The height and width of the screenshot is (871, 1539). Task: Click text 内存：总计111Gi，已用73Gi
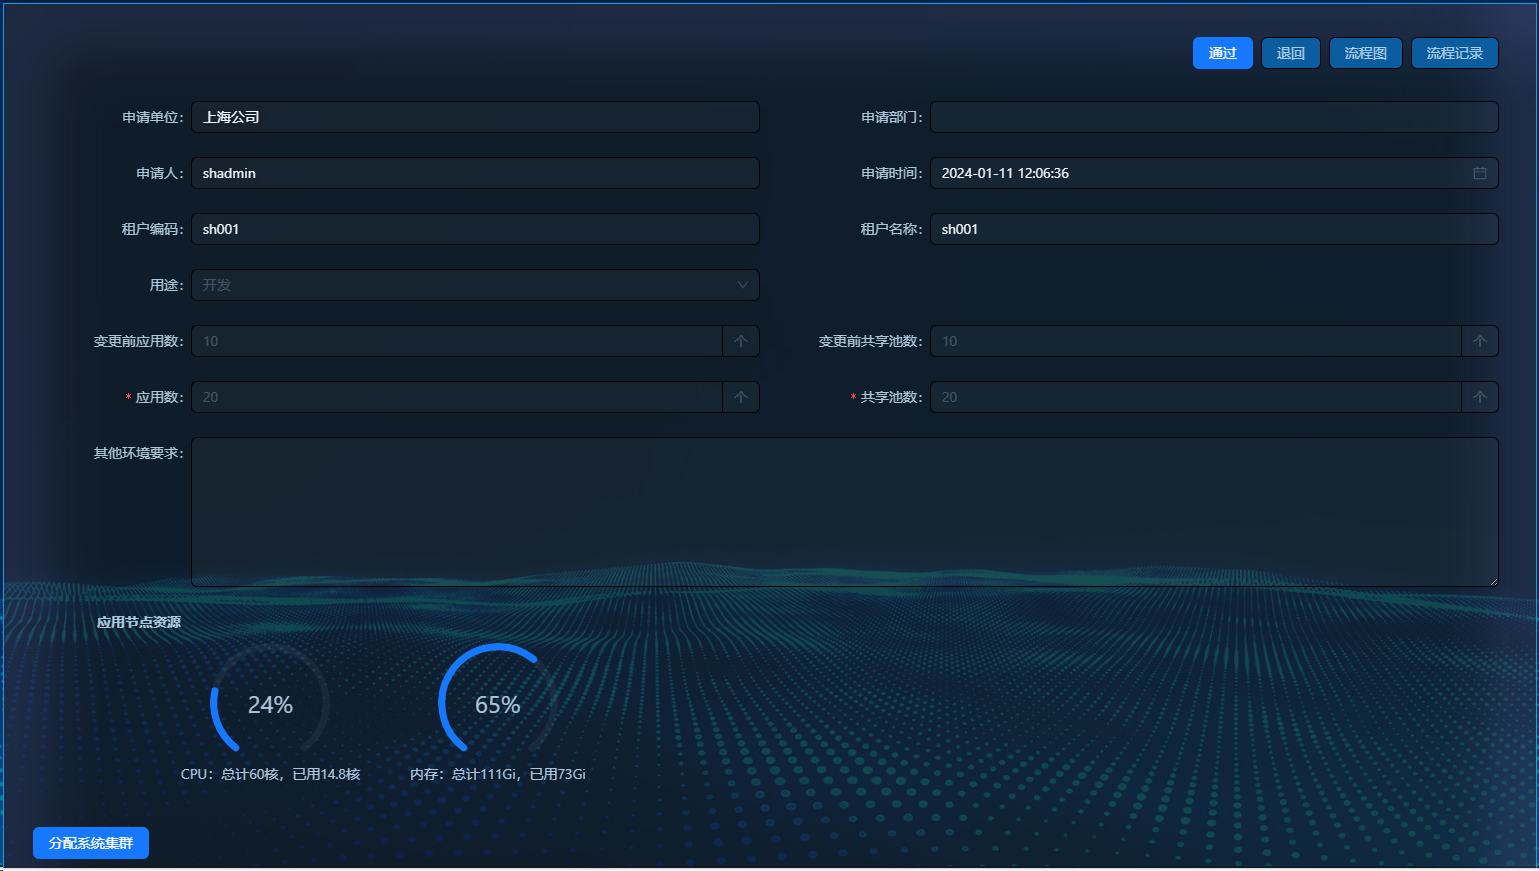[498, 774]
